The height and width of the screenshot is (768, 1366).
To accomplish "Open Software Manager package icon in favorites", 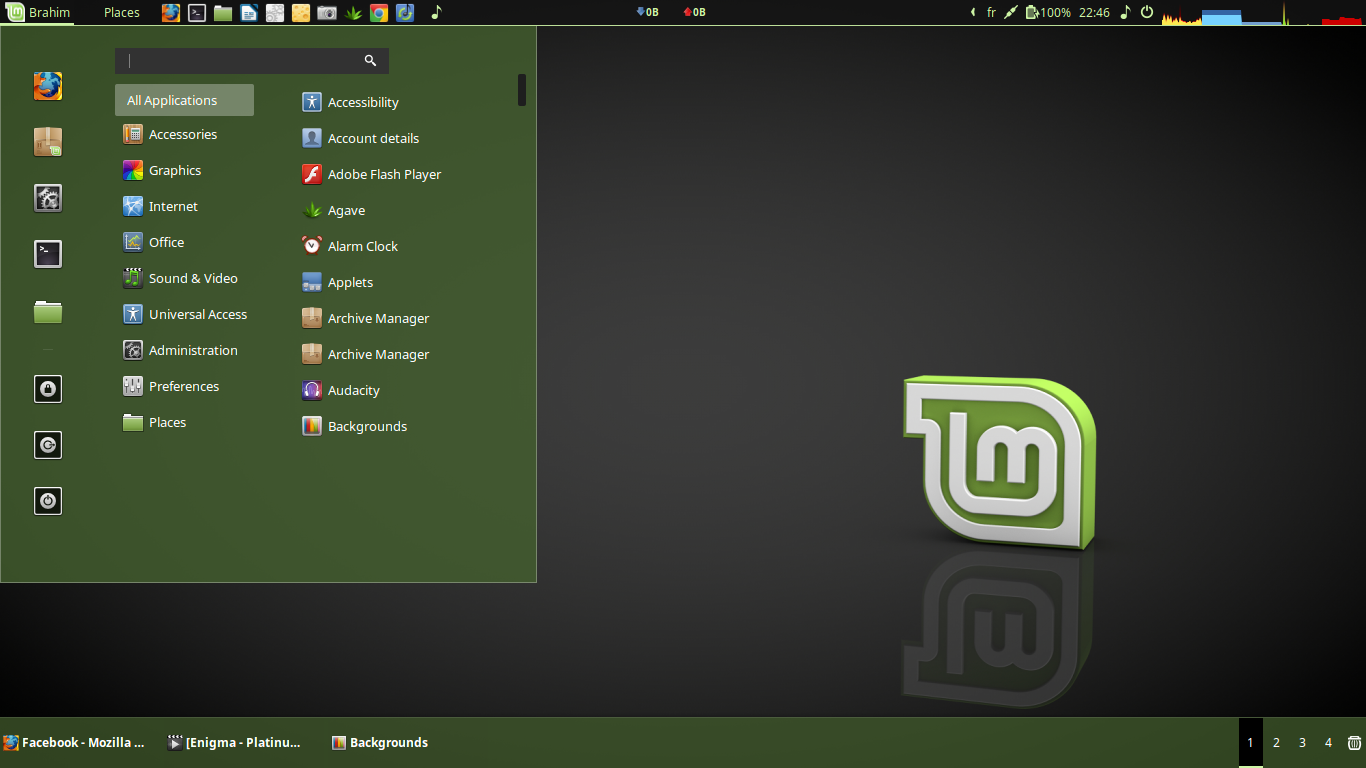I will coord(48,142).
